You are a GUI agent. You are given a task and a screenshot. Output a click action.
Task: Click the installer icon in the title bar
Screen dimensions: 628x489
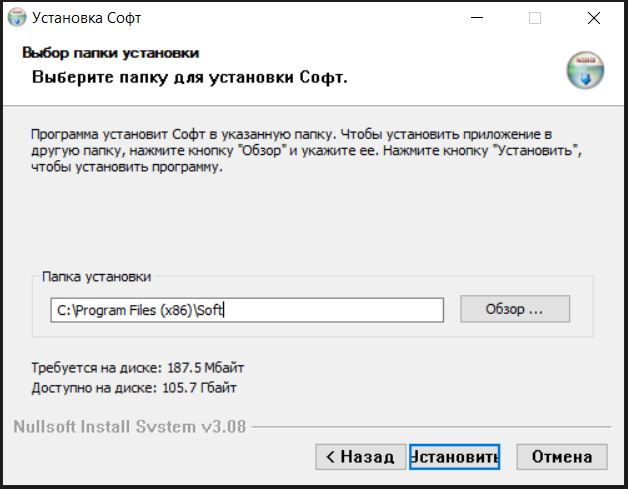click(x=17, y=17)
